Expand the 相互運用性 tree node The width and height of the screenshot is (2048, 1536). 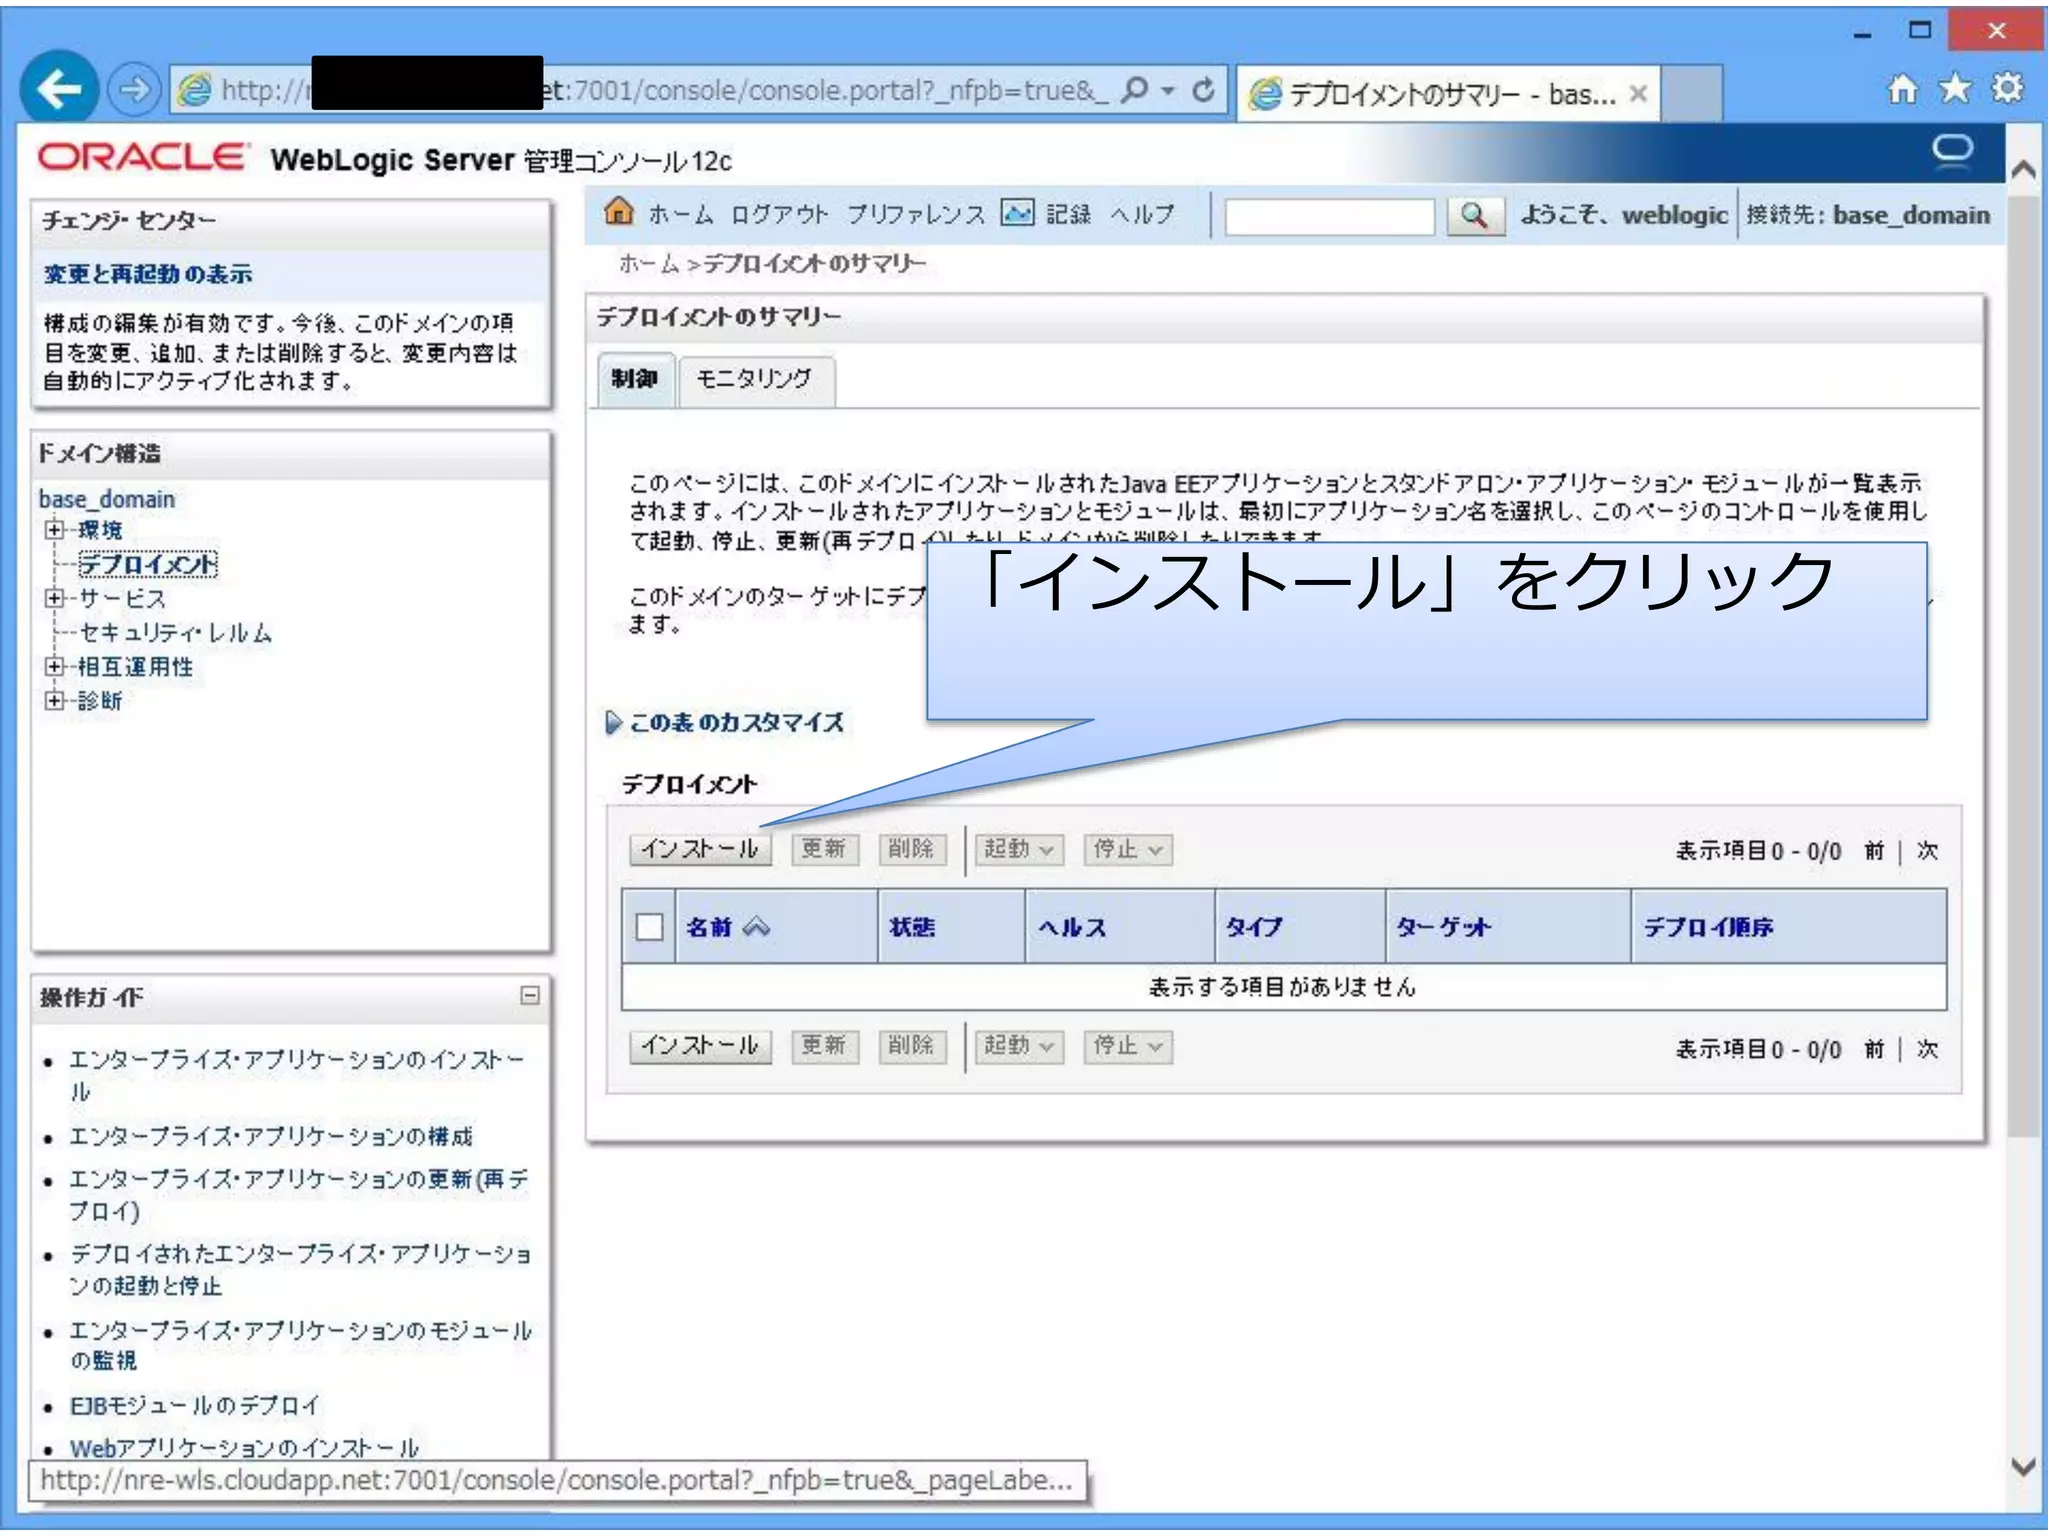pos(54,666)
